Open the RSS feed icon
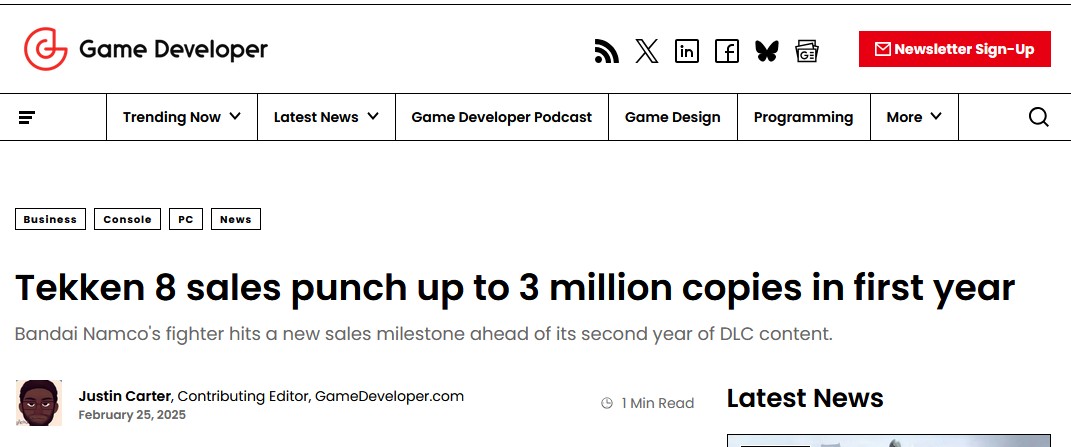This screenshot has width=1071, height=447. pyautogui.click(x=607, y=51)
